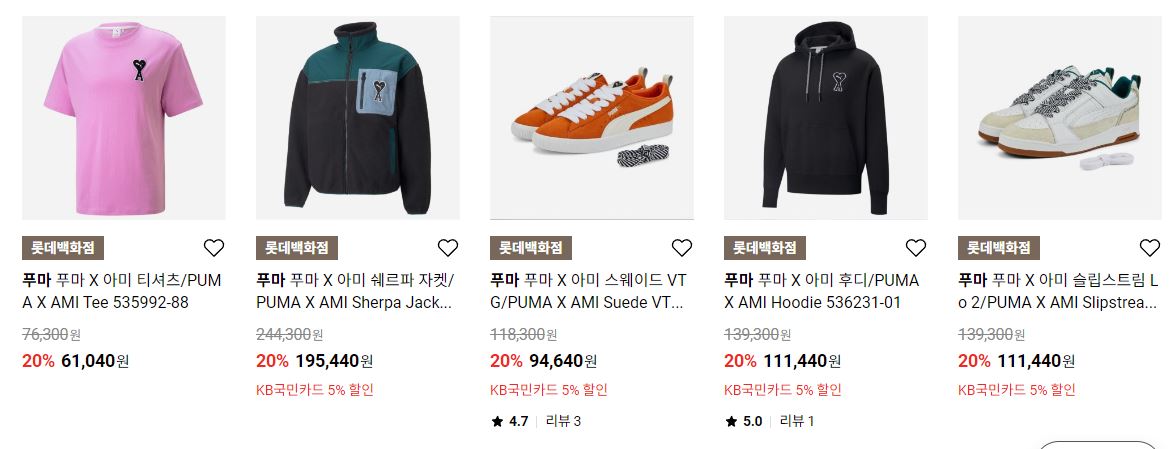Like the black PUMA X AMI Hoodie
Viewport: 1172px width, 449px height.
tap(916, 248)
